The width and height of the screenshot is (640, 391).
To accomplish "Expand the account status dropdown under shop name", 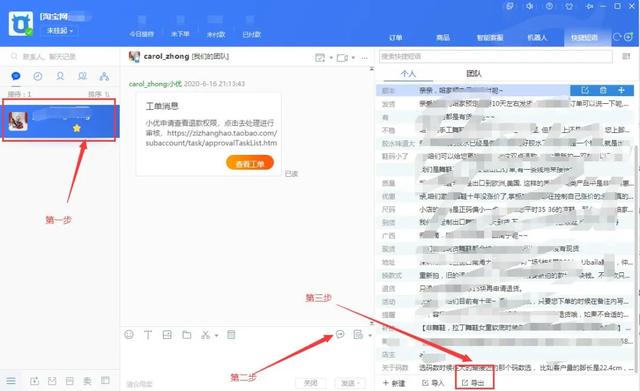I will [60, 31].
